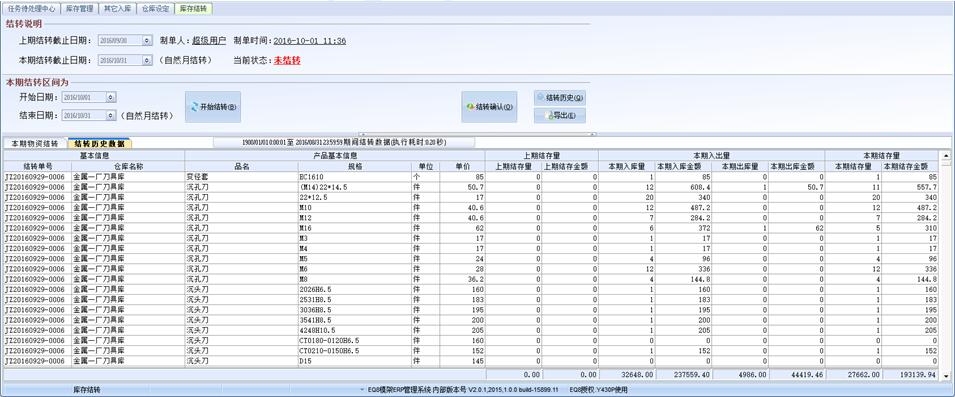Click the 4248H10.5 spec cell

354,330
